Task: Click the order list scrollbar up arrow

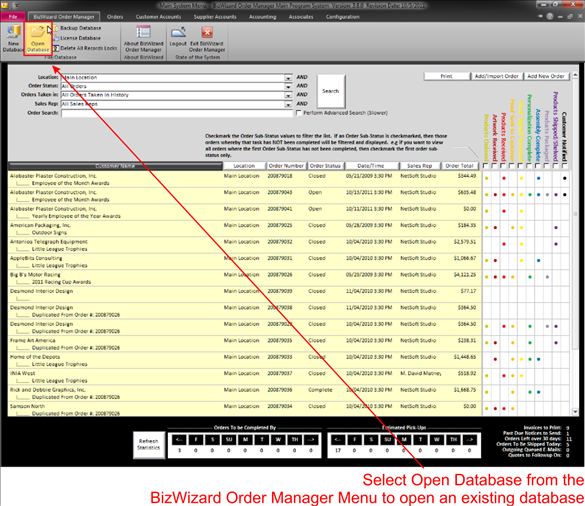Action: click(575, 76)
